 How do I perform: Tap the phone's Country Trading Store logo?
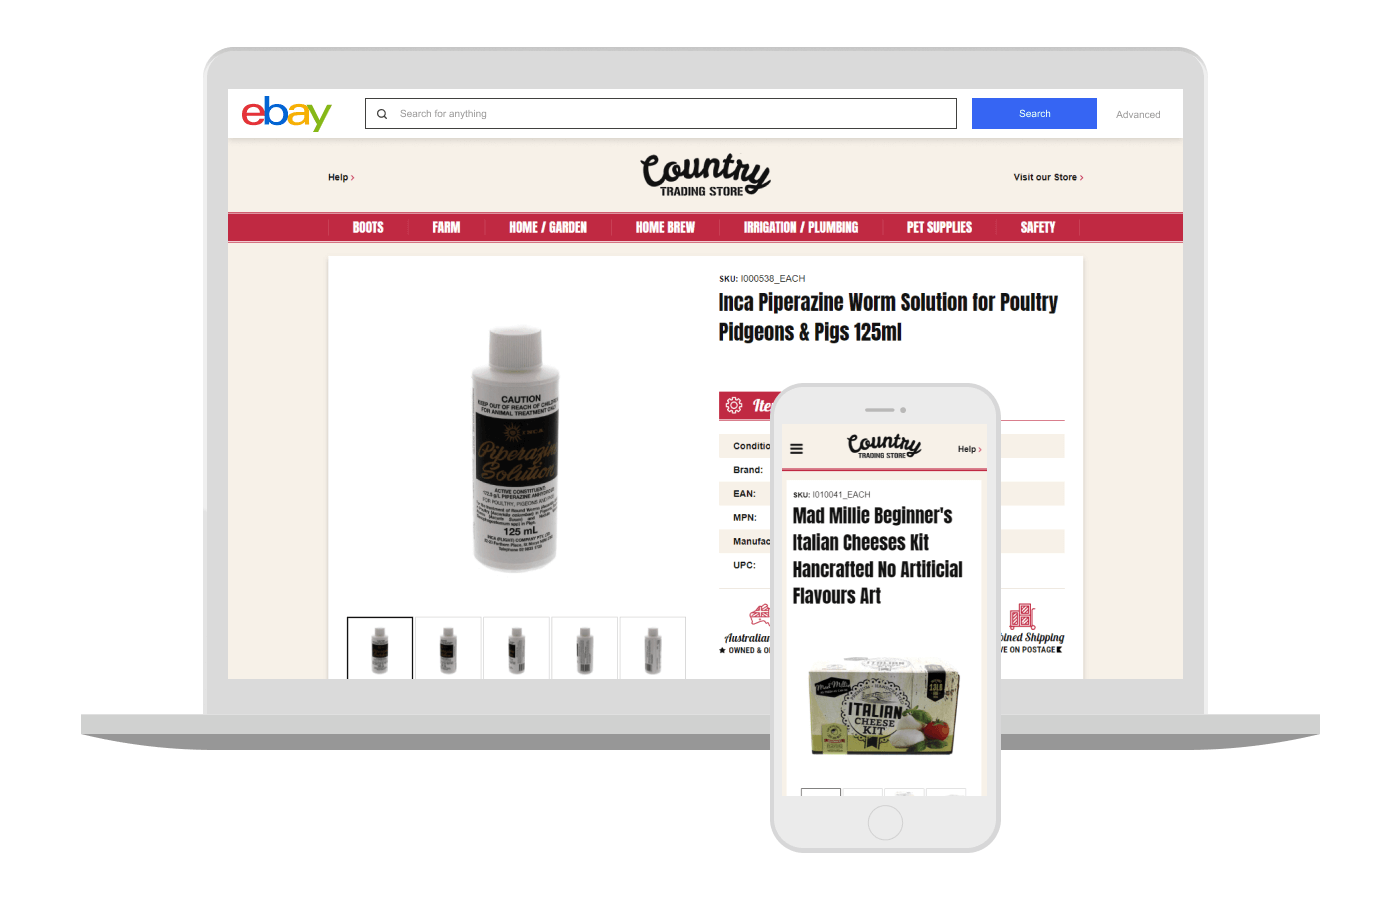[x=884, y=446]
